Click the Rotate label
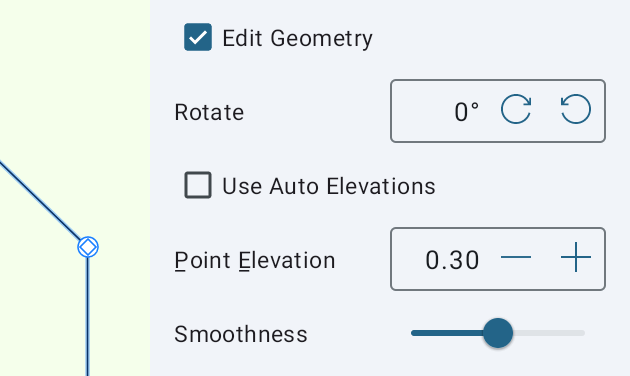630x376 pixels. tap(209, 112)
